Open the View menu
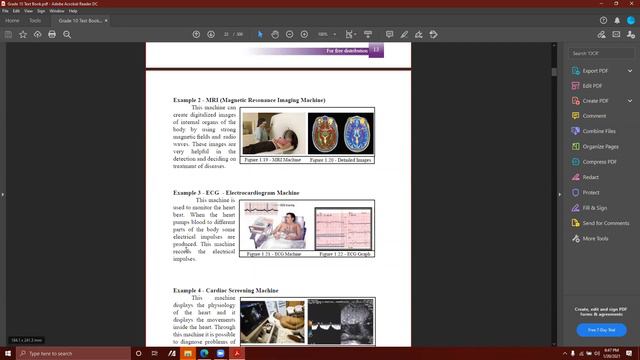 pos(28,11)
